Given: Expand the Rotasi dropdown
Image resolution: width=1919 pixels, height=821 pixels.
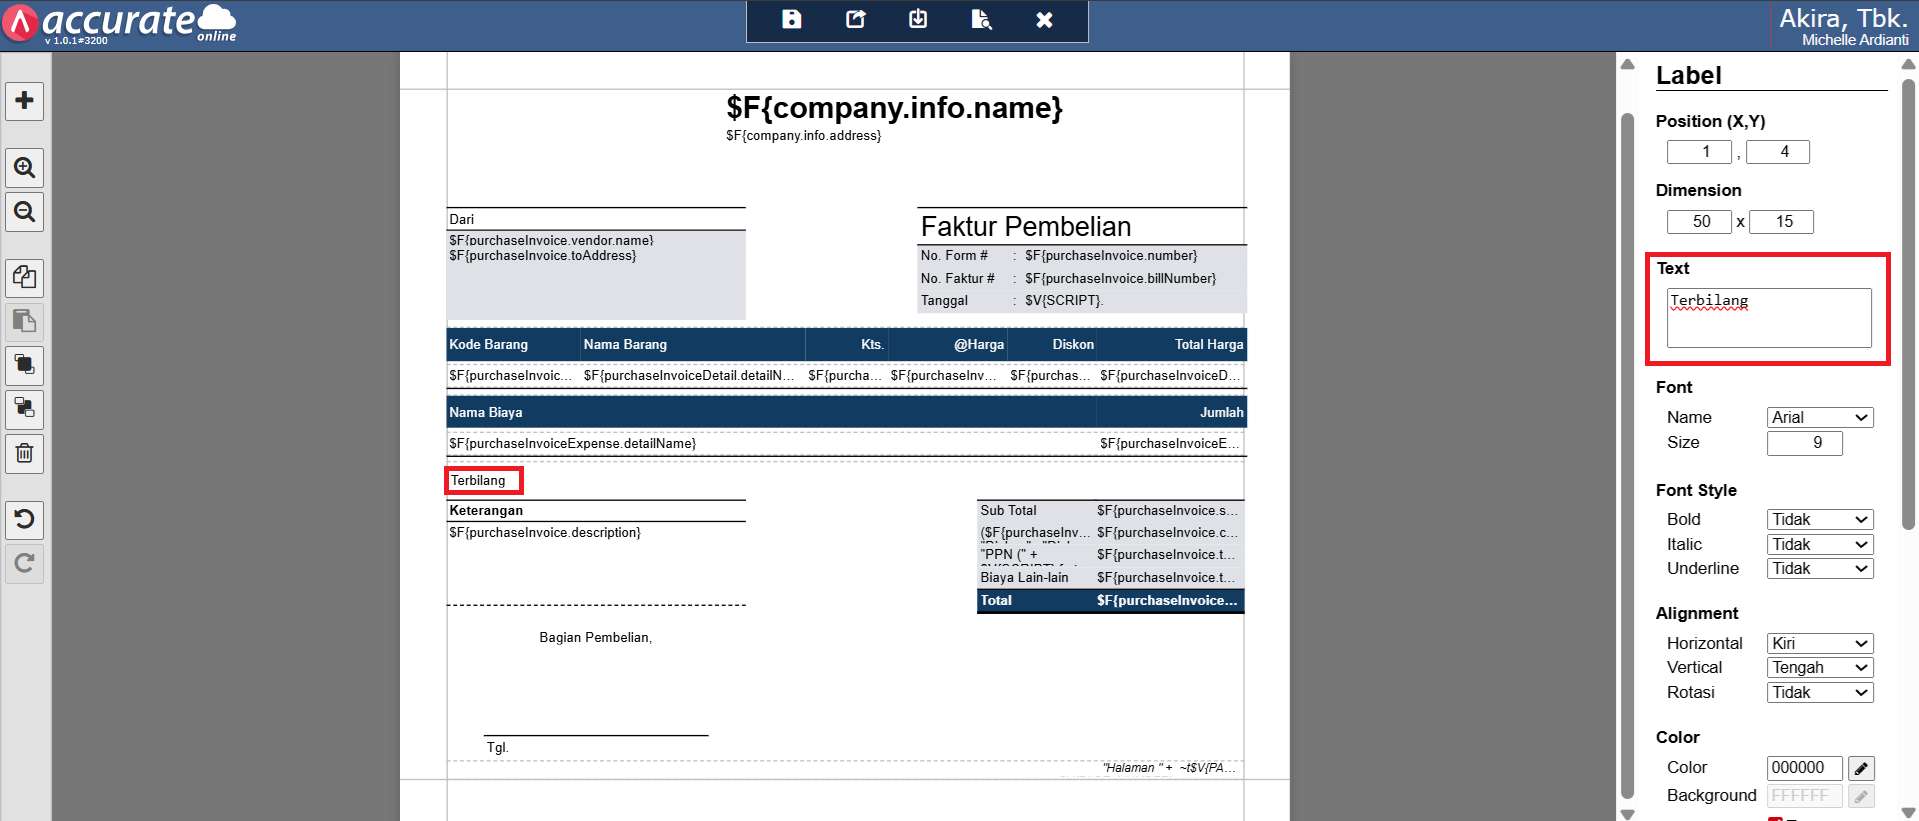Looking at the screenshot, I should pyautogui.click(x=1819, y=693).
